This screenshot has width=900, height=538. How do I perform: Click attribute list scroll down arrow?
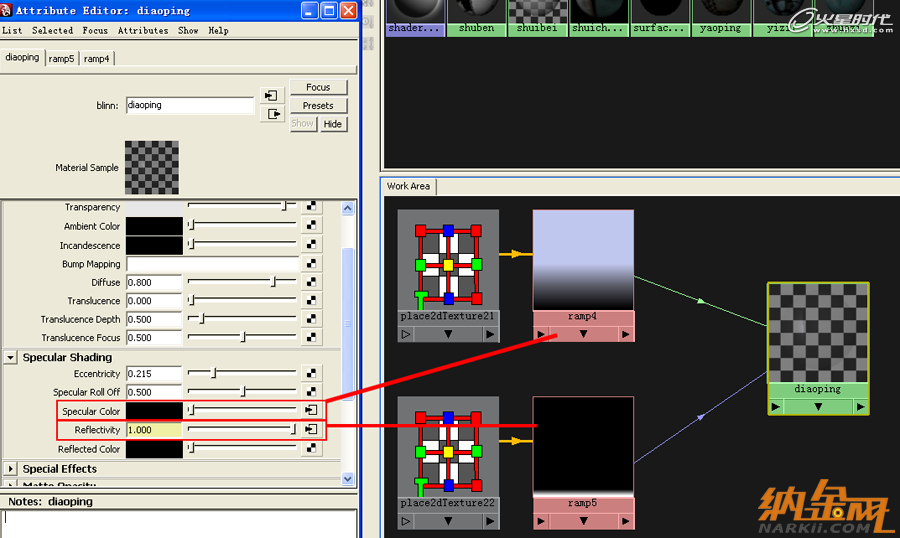pyautogui.click(x=347, y=478)
